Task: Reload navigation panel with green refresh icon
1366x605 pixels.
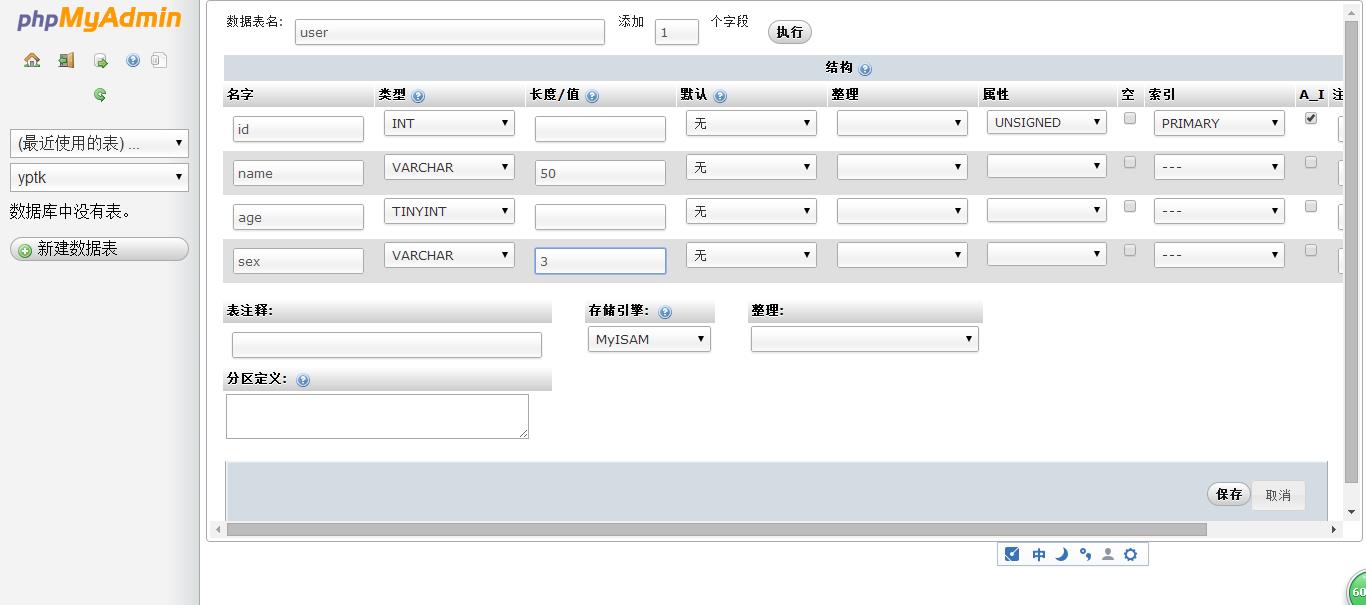Action: pyautogui.click(x=100, y=95)
